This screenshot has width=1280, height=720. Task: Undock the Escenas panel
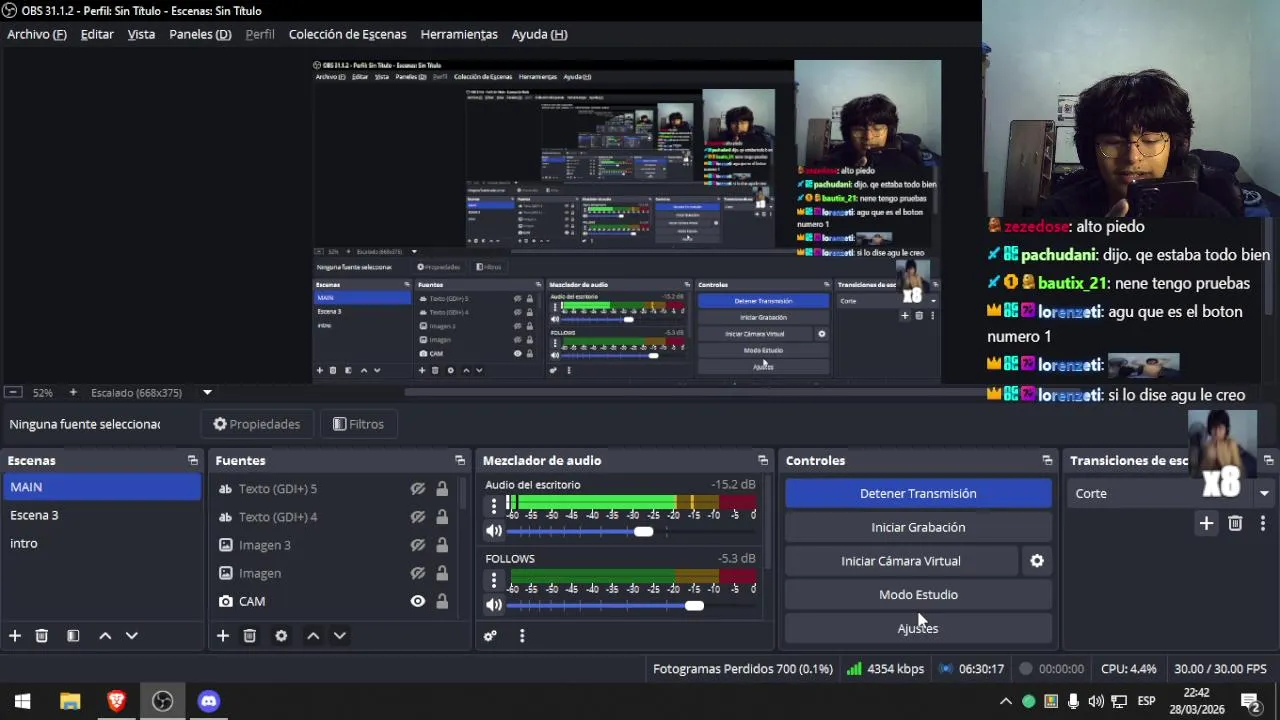[x=193, y=461]
